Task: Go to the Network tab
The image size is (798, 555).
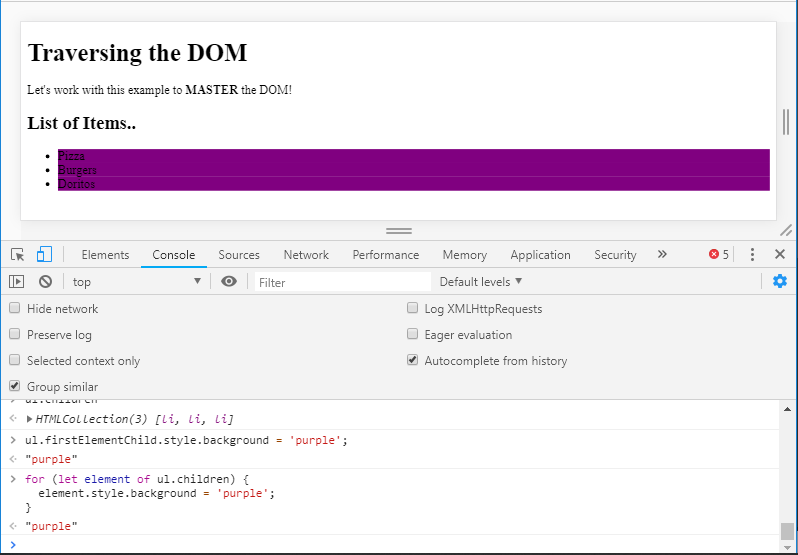Action: coord(306,255)
